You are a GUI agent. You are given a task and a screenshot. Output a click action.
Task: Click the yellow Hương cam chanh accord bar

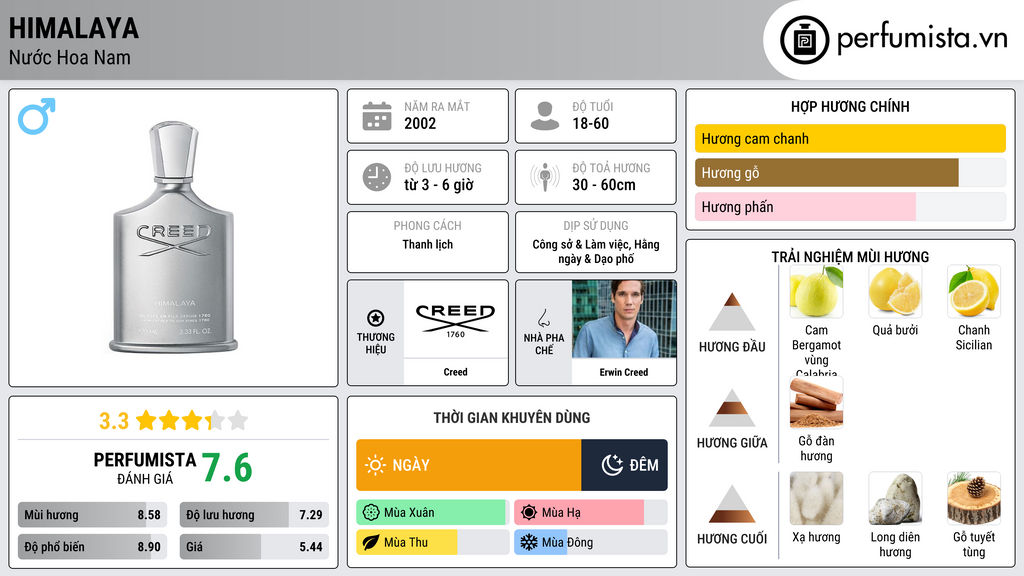(x=850, y=138)
